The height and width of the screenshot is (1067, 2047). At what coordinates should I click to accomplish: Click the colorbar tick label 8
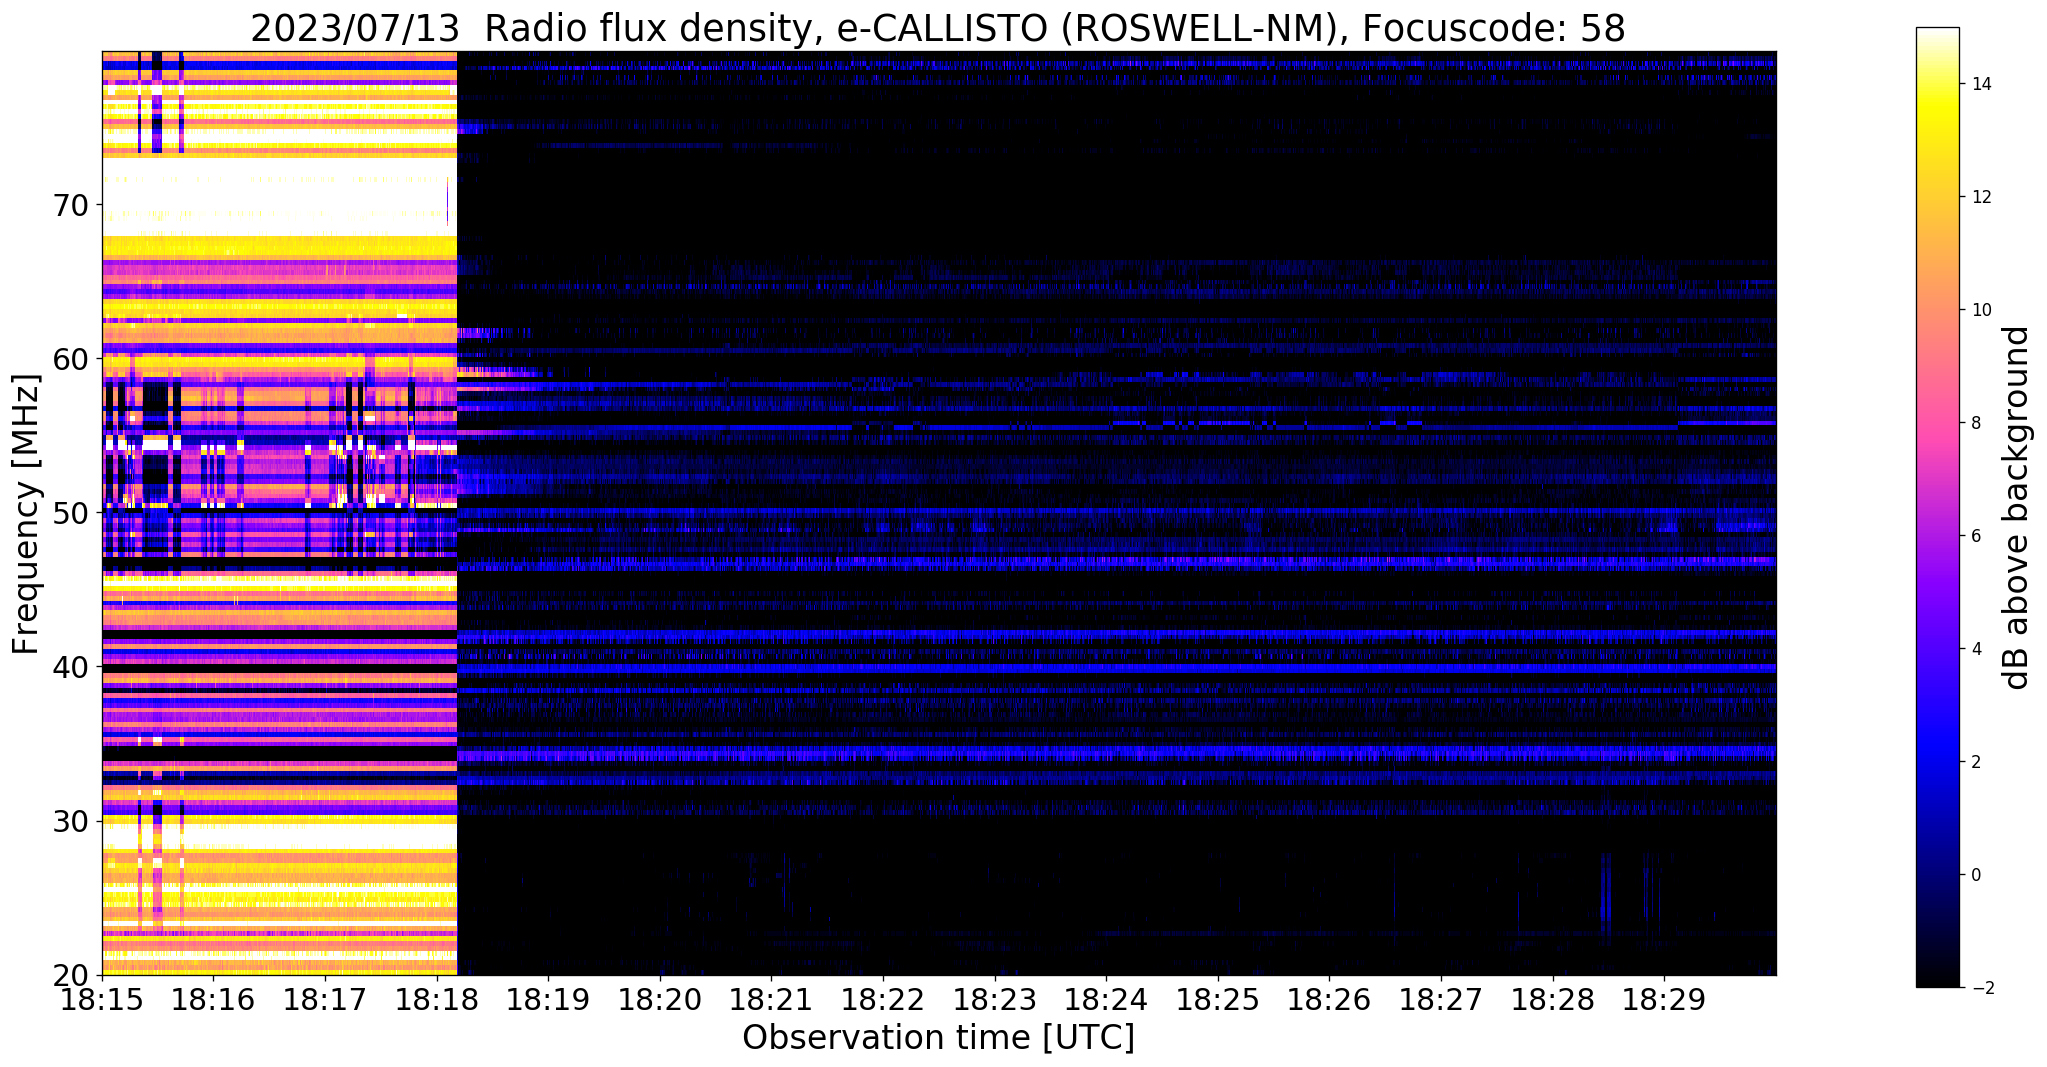[1975, 423]
